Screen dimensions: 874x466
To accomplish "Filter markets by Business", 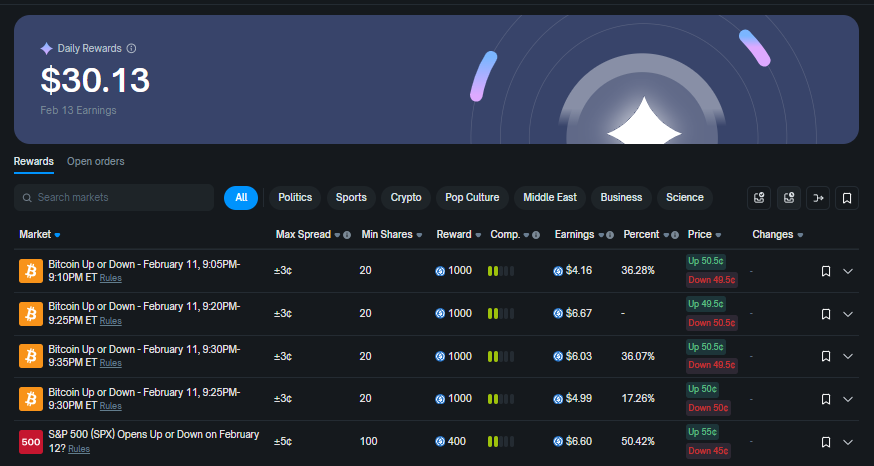I will tap(621, 198).
